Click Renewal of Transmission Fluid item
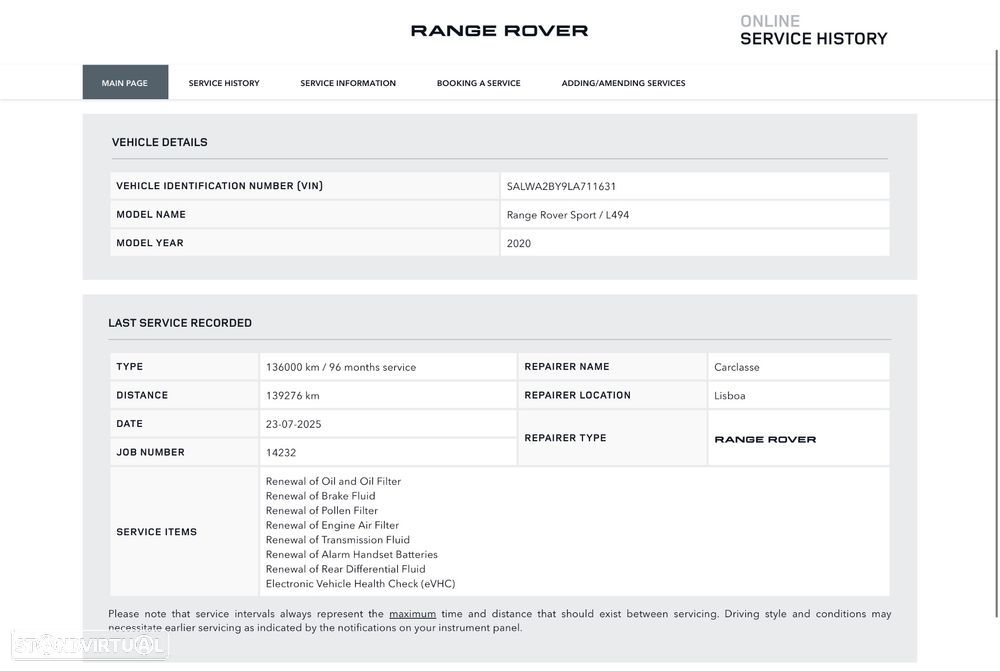This screenshot has width=1000, height=671. (338, 540)
